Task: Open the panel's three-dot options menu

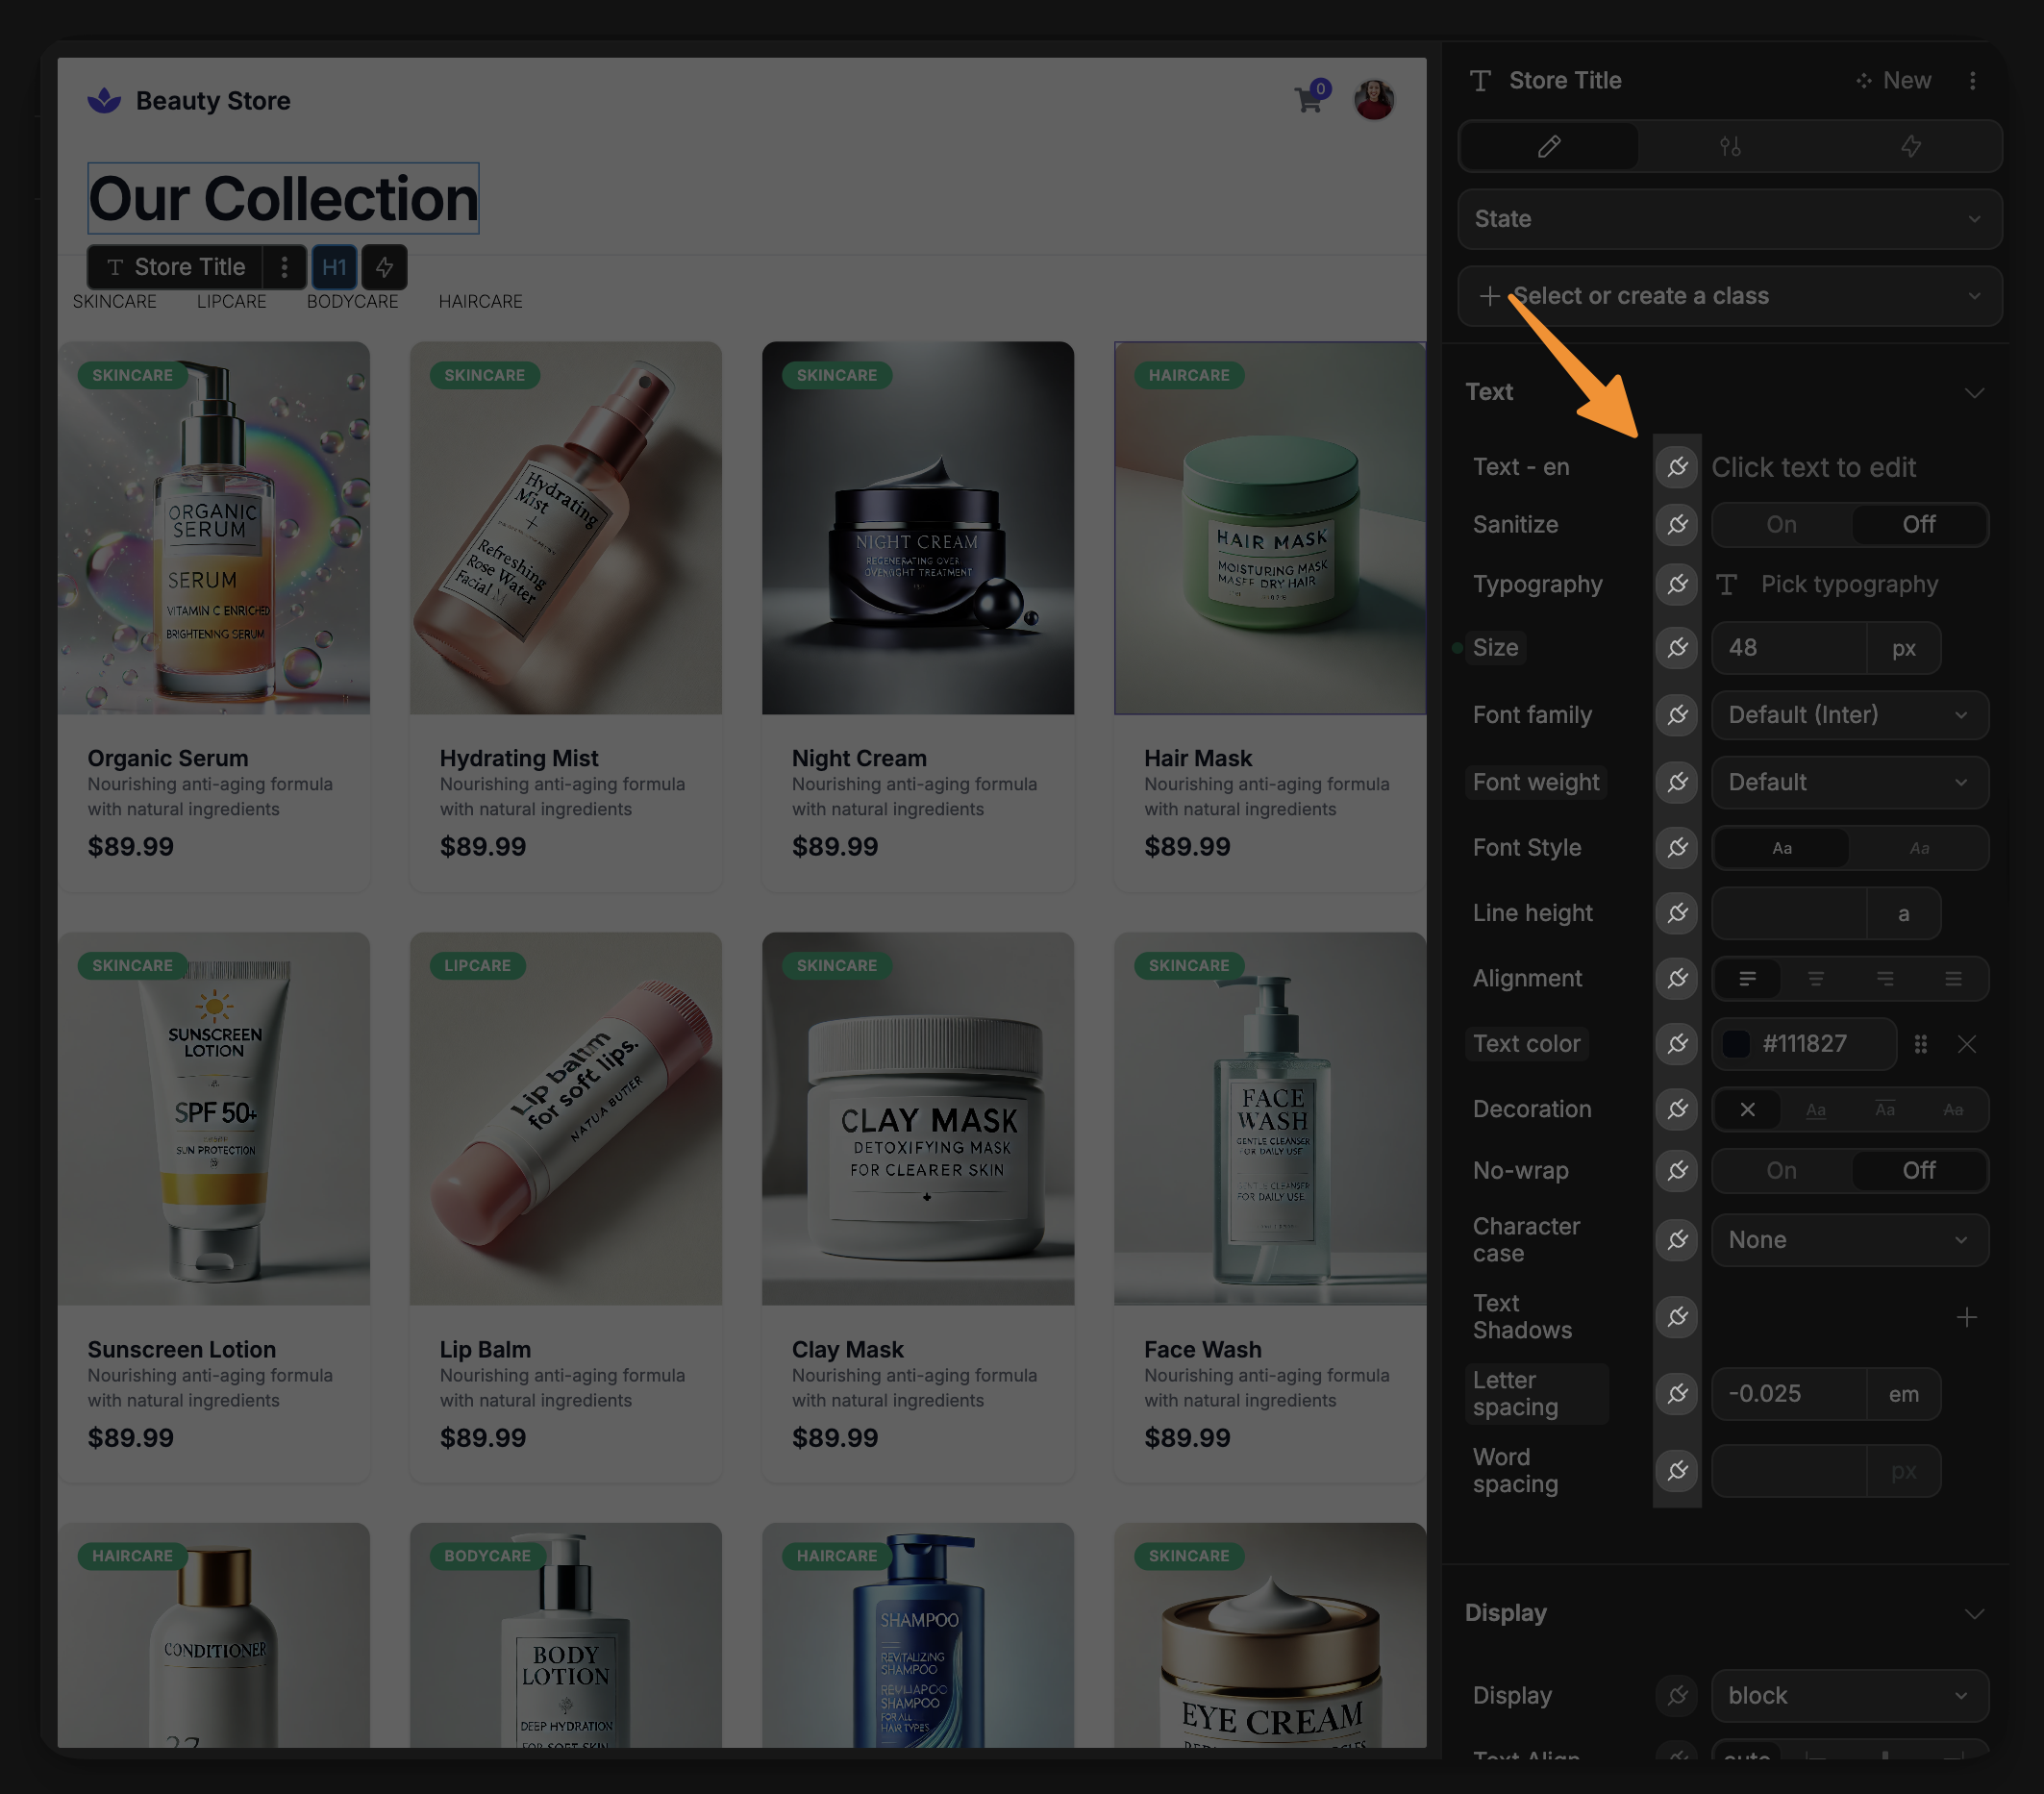Action: coord(1972,81)
